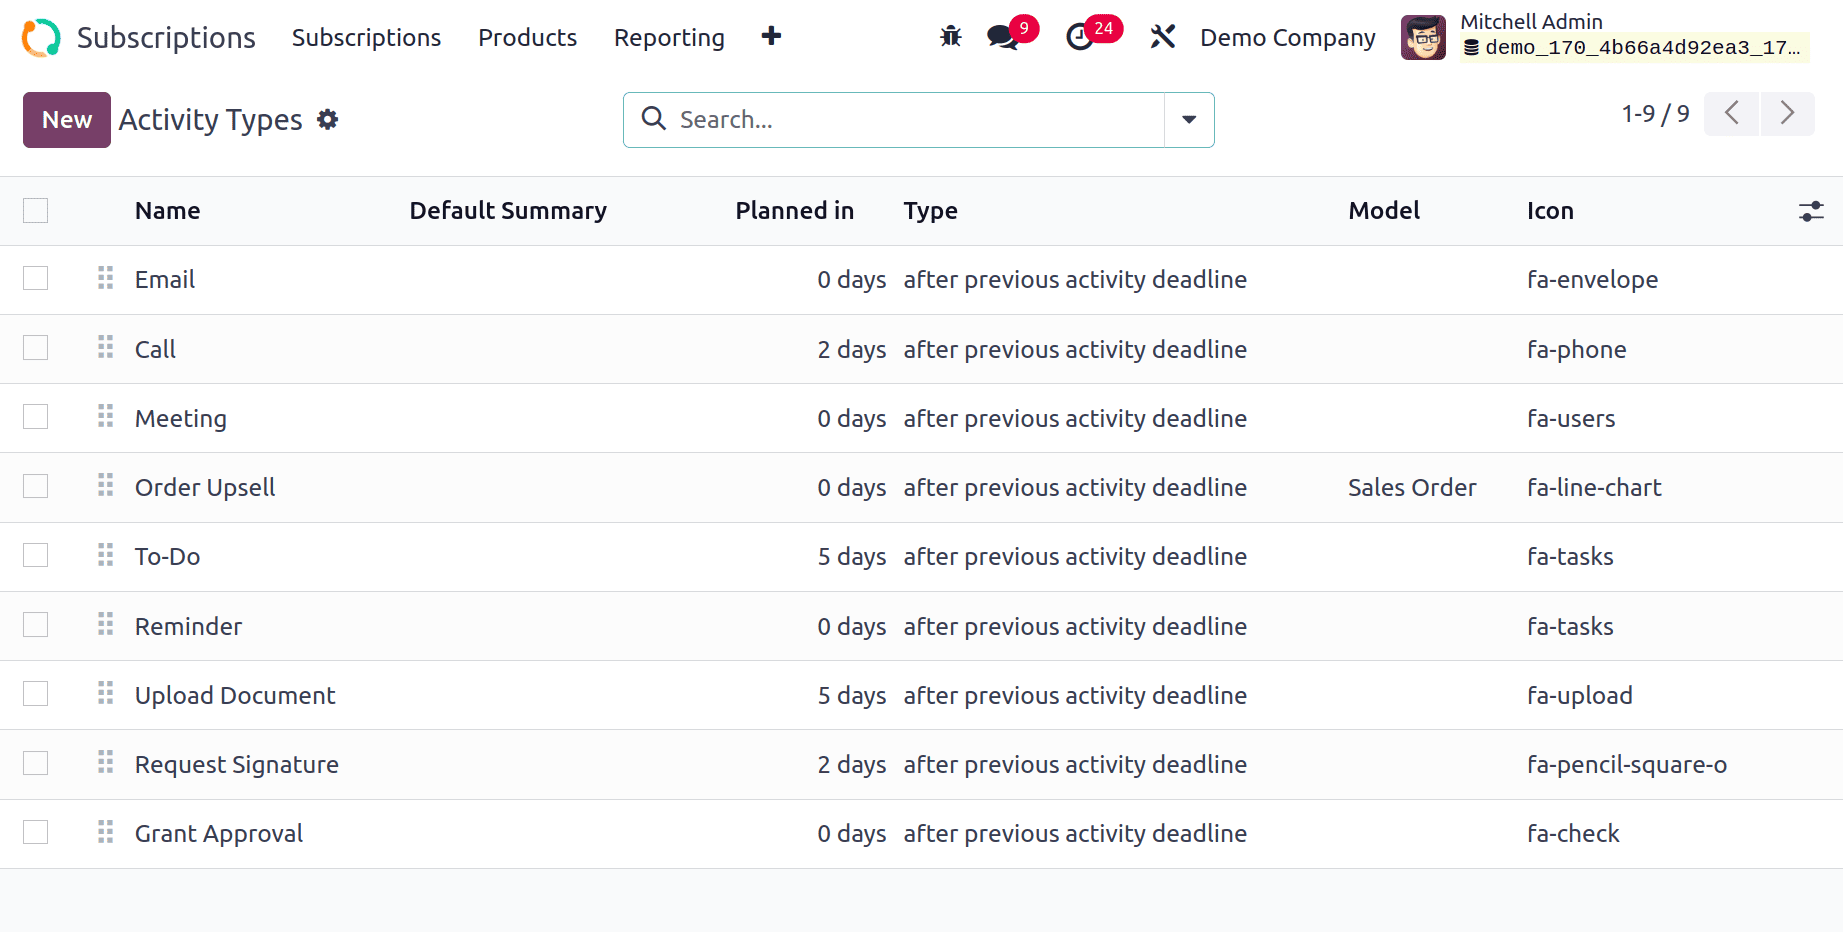This screenshot has height=932, width=1843.
Task: Open the chat messages icon
Action: [x=1002, y=37]
